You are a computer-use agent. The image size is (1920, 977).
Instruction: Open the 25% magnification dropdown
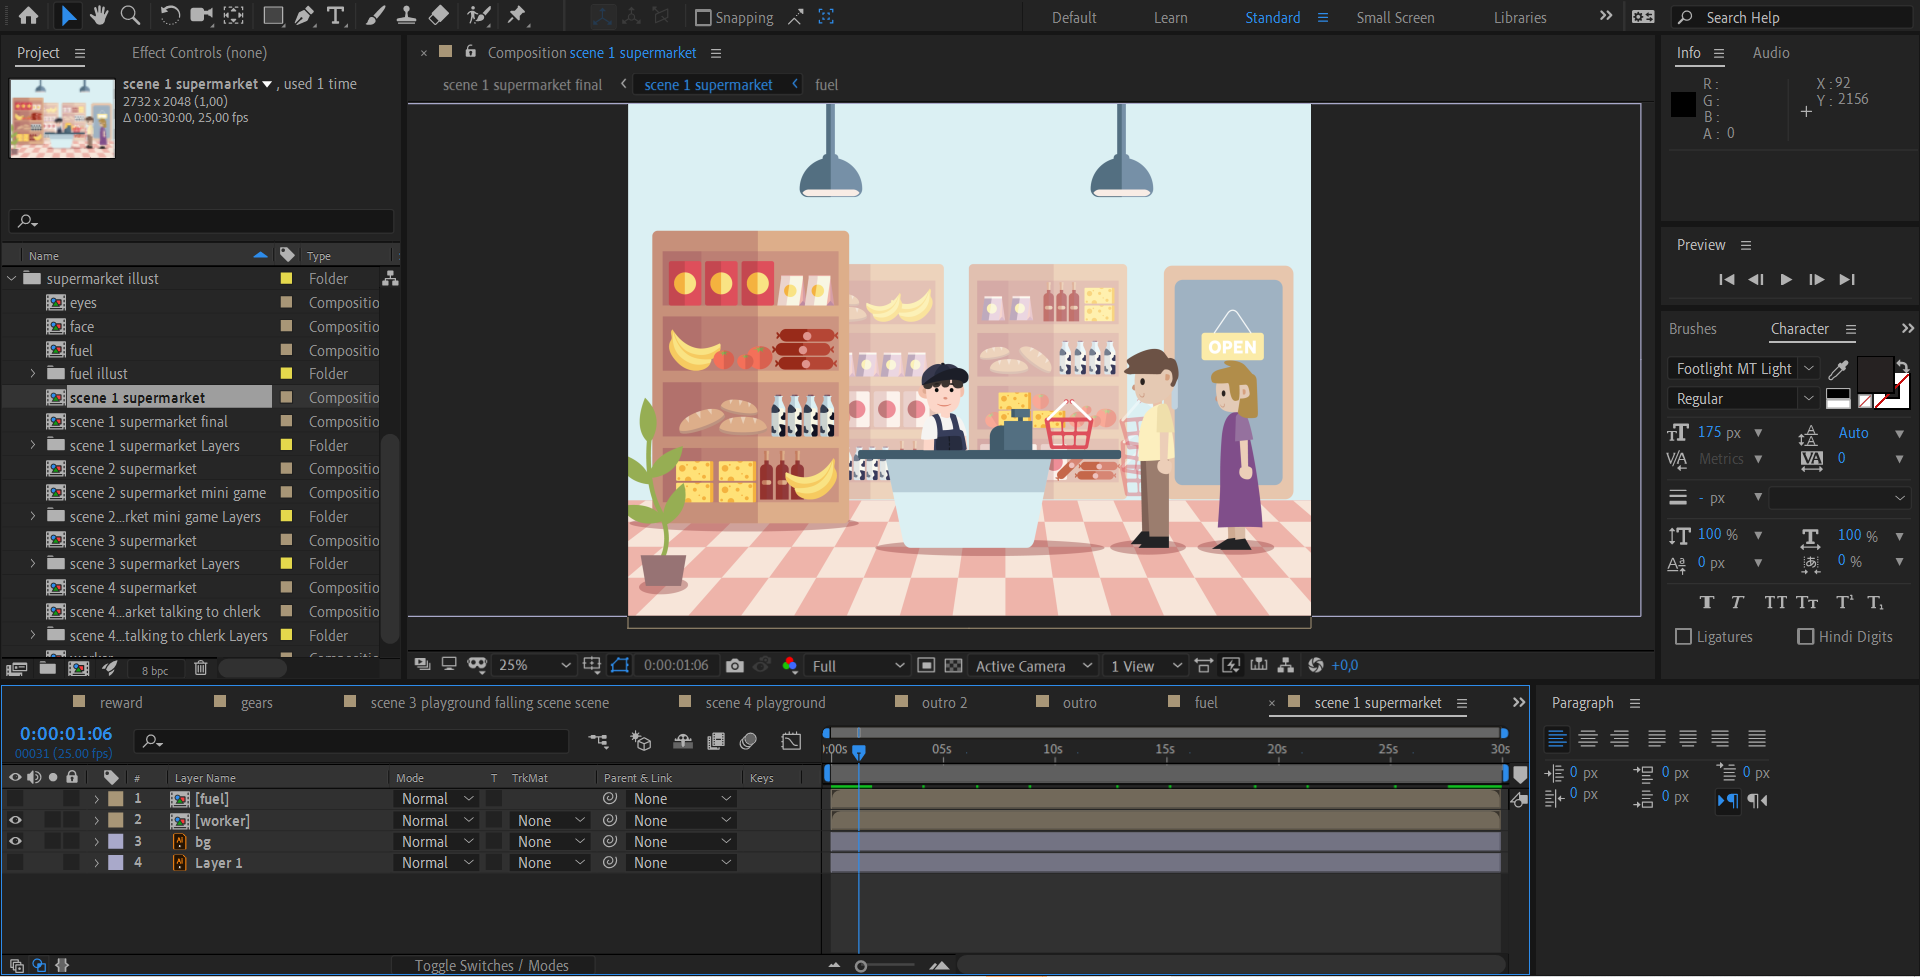pos(534,666)
